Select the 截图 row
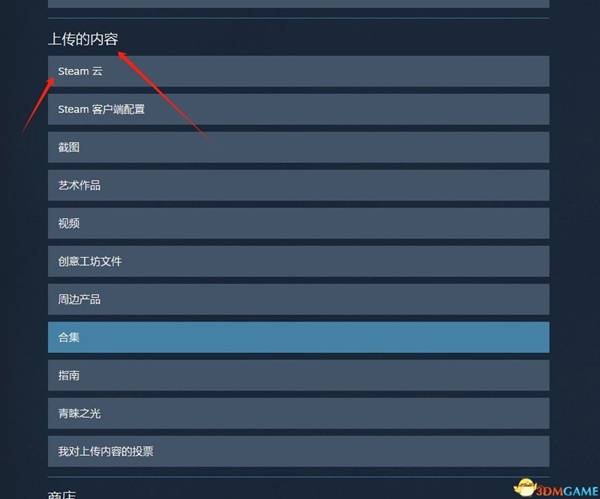The width and height of the screenshot is (600, 499). 298,147
